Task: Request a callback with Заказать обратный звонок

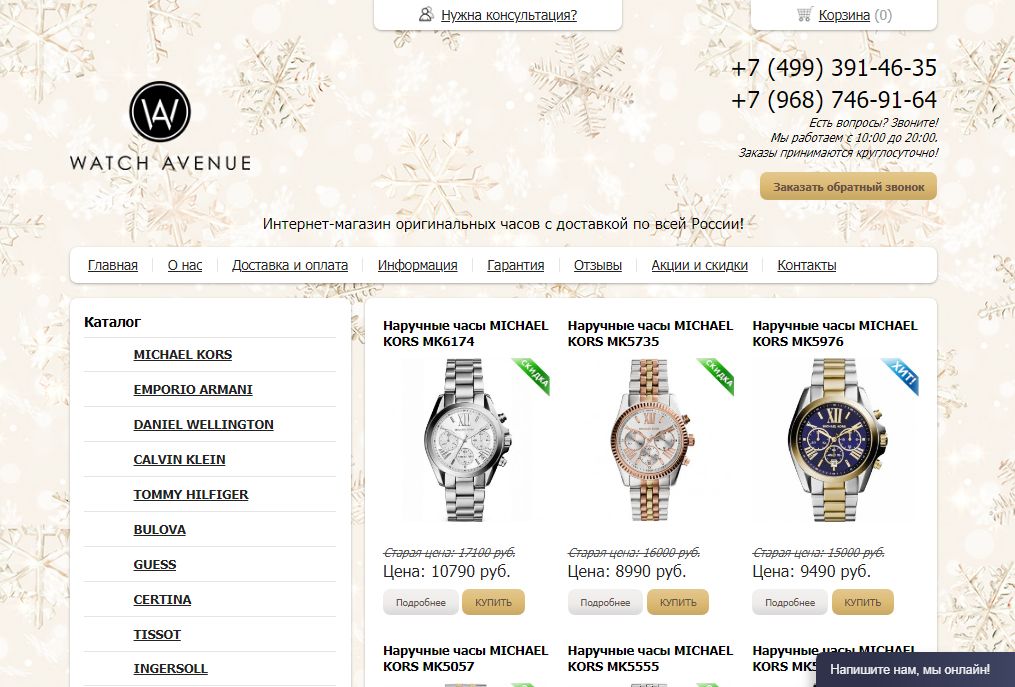Action: click(x=848, y=186)
